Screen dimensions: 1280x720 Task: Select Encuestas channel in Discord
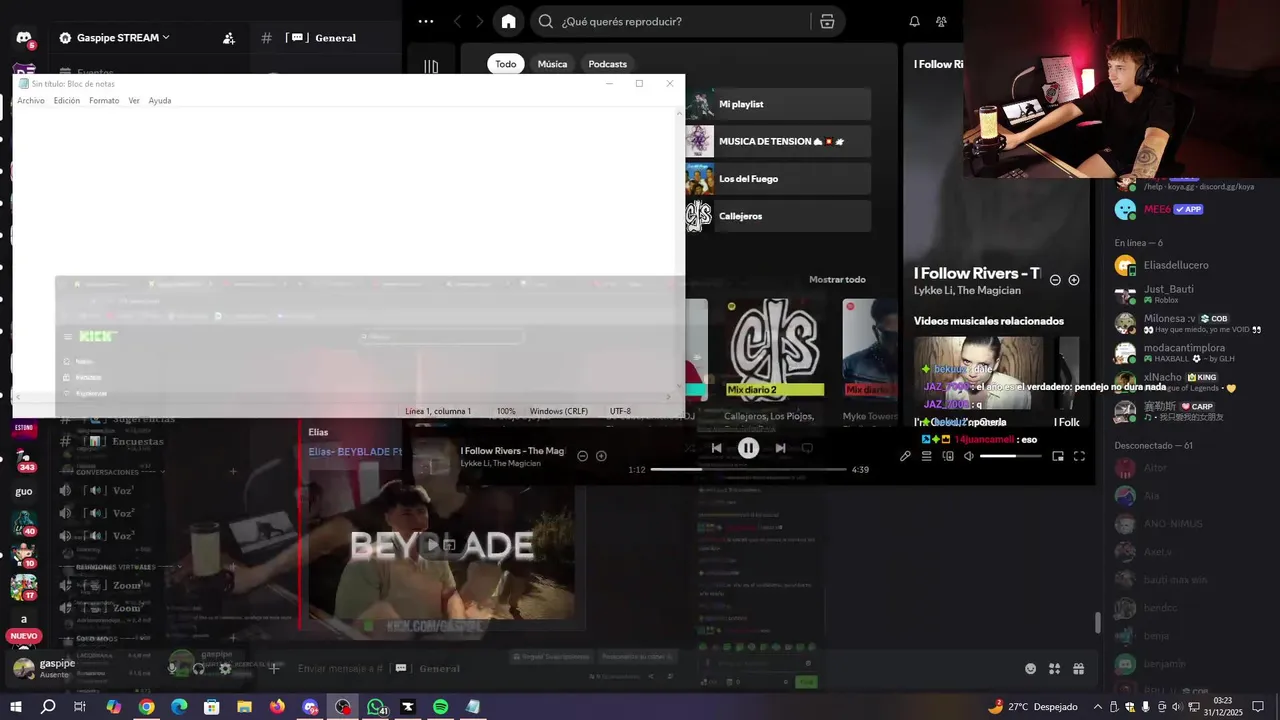(x=125, y=441)
